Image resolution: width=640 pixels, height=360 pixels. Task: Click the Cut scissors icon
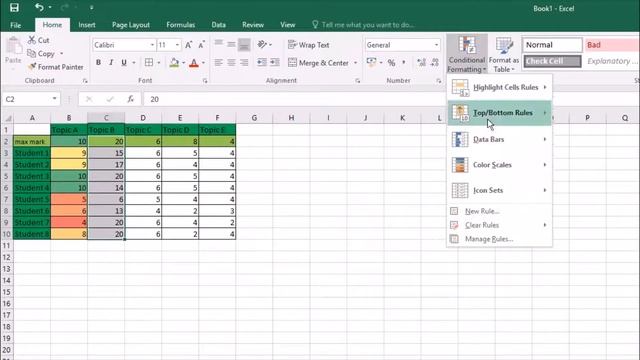click(32, 40)
